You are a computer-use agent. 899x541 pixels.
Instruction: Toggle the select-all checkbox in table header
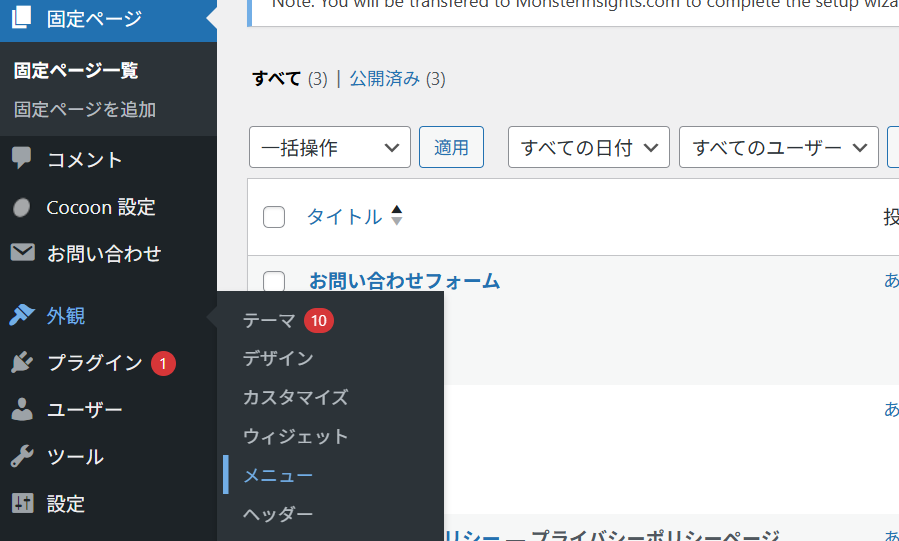coord(274,217)
